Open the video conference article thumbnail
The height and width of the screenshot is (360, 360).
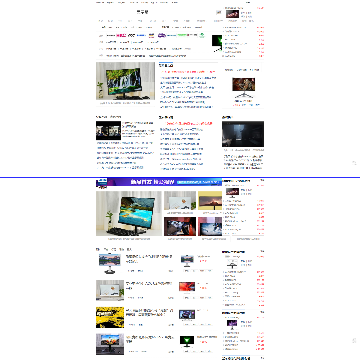tap(108, 130)
